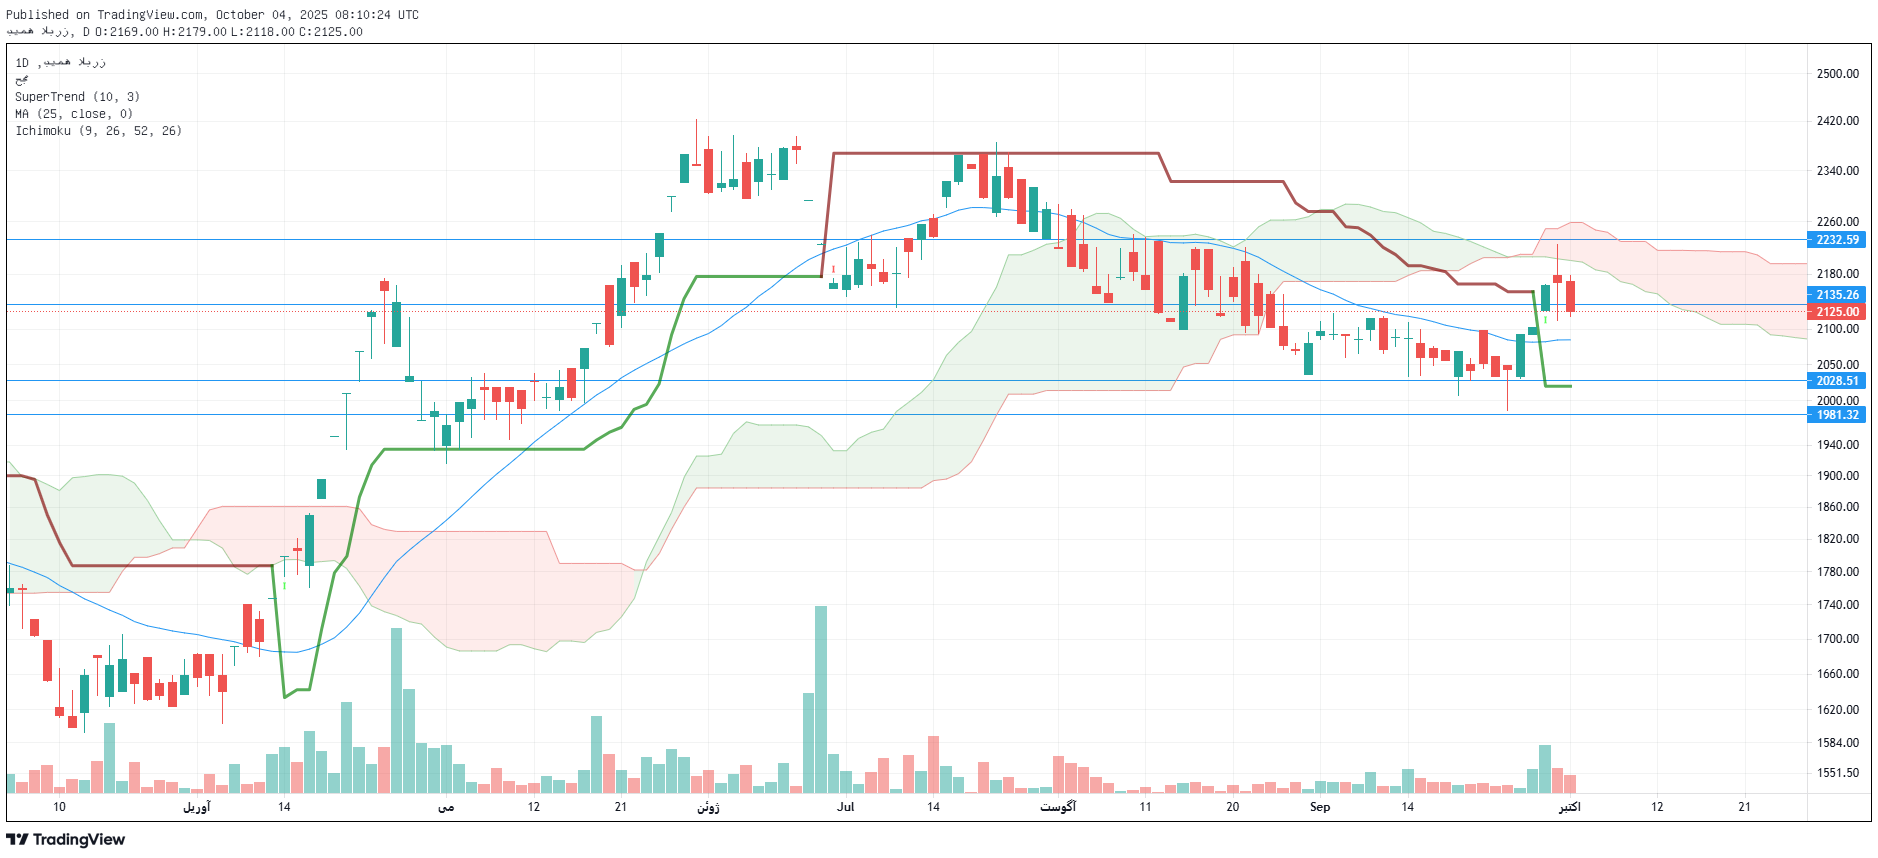Viewport: 1878px width, 858px height.
Task: Open the Ichimoku (9, 26, 52, 26) legend
Action: pos(98,131)
